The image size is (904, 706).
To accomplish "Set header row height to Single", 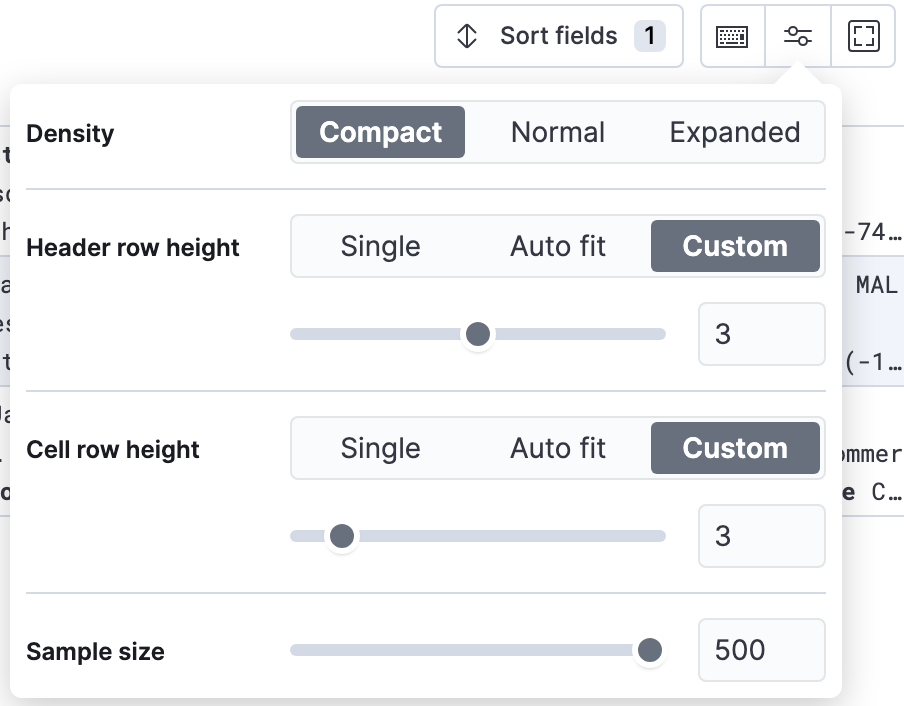I will tap(381, 246).
